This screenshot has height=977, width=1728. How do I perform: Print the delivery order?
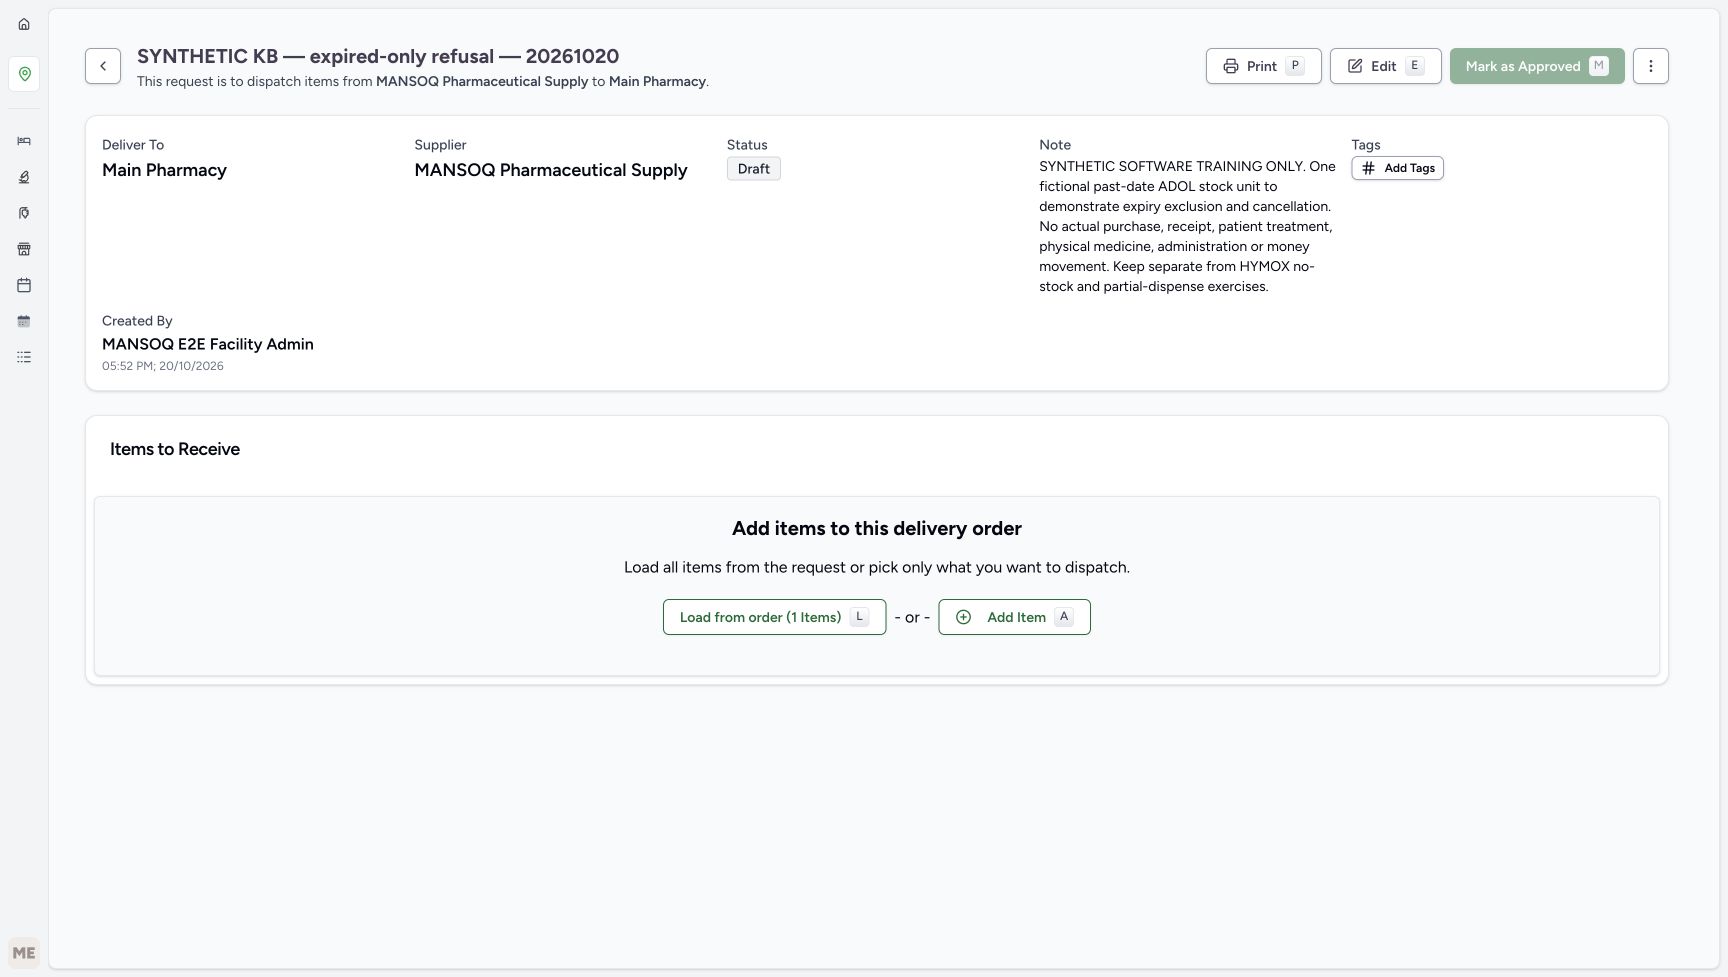pyautogui.click(x=1264, y=66)
